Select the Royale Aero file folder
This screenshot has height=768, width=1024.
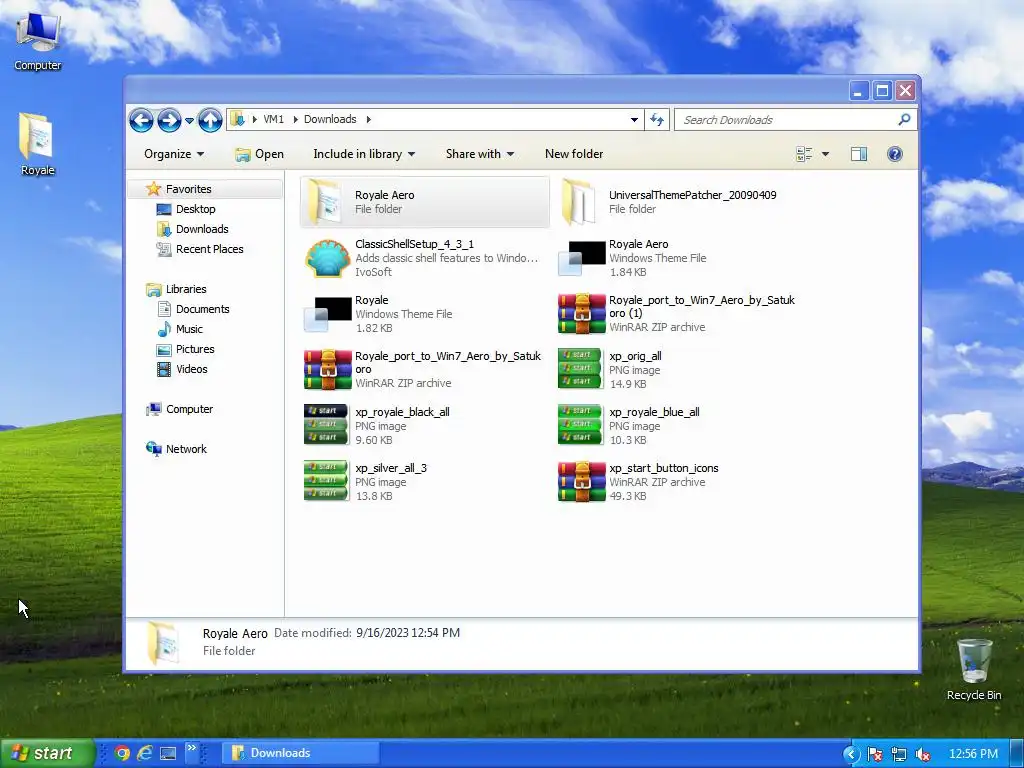[424, 202]
